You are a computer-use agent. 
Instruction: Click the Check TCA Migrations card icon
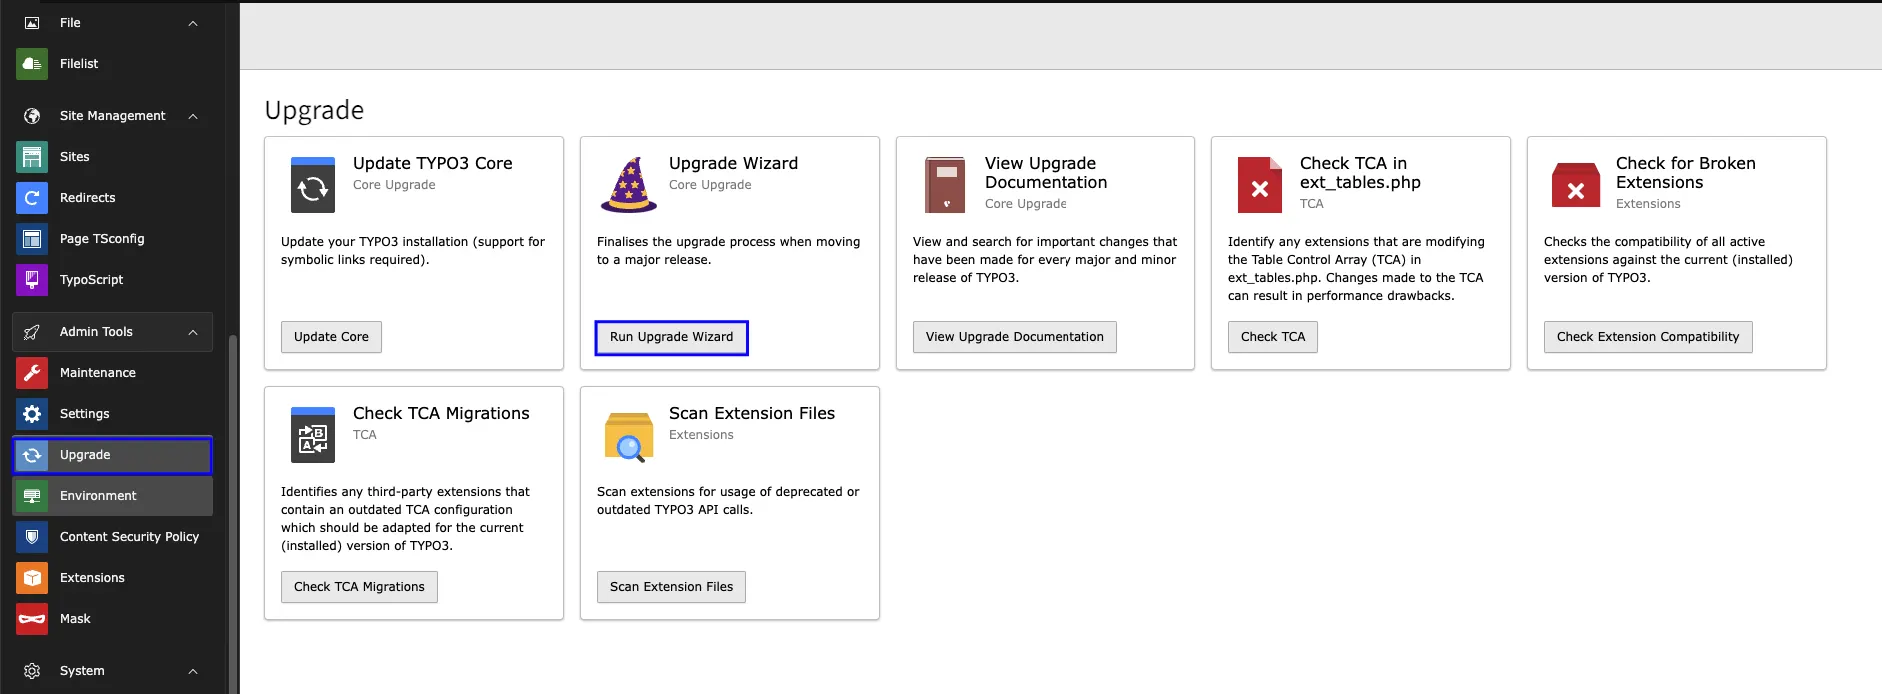click(x=313, y=435)
